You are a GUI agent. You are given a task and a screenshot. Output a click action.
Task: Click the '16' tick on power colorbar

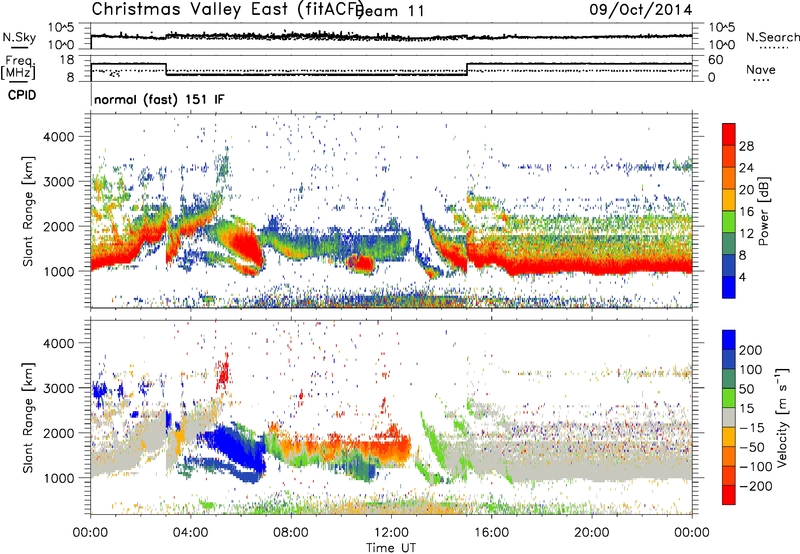point(746,212)
